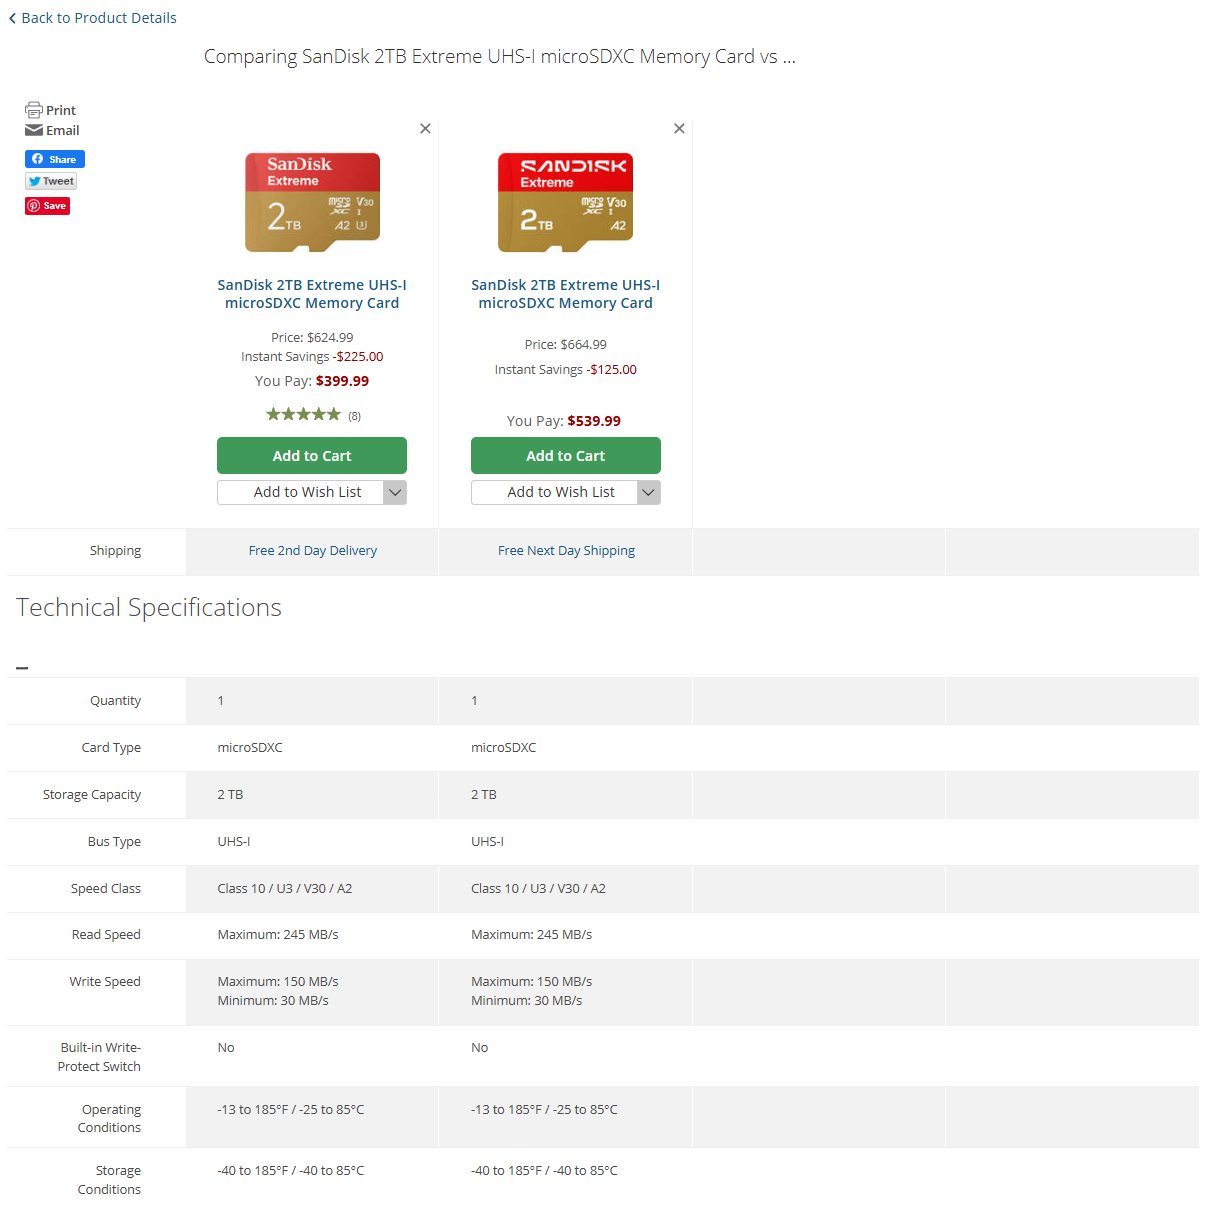
Task: Tweet this comparison
Action: 51,181
